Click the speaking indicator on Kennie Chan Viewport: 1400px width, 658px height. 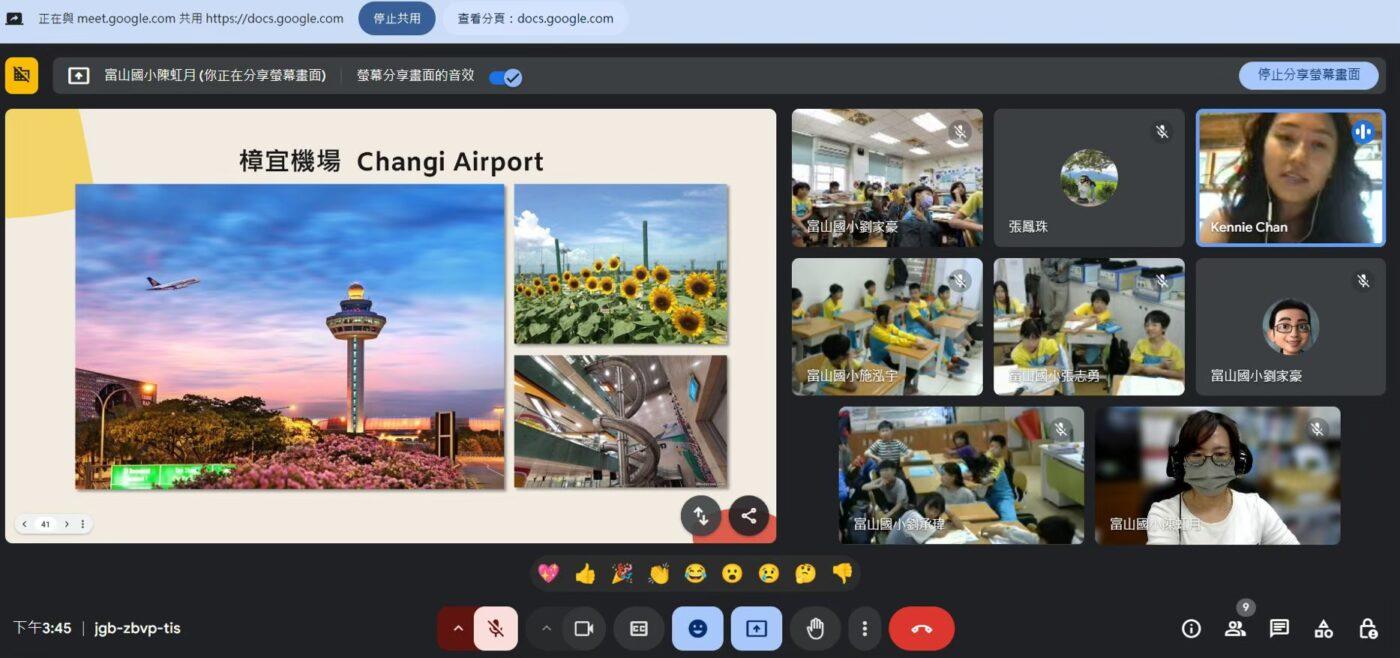coord(1362,132)
